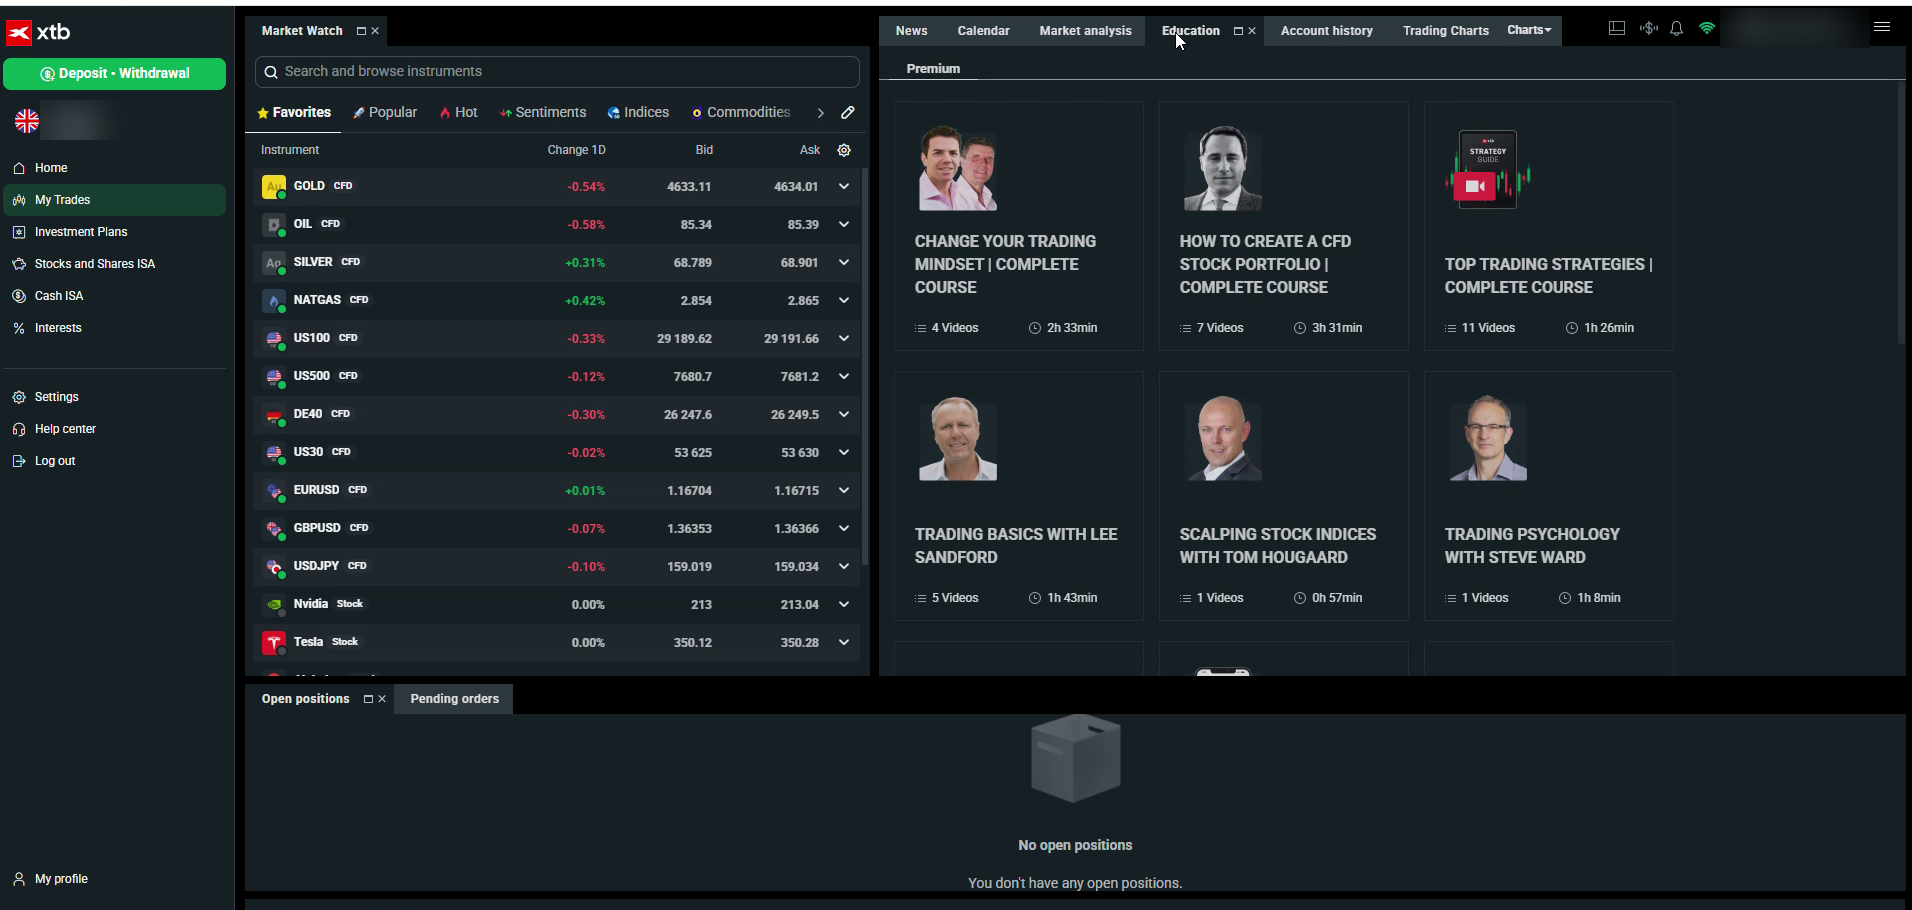The height and width of the screenshot is (910, 1912).
Task: Show more instrument categories arrow
Action: coord(820,113)
